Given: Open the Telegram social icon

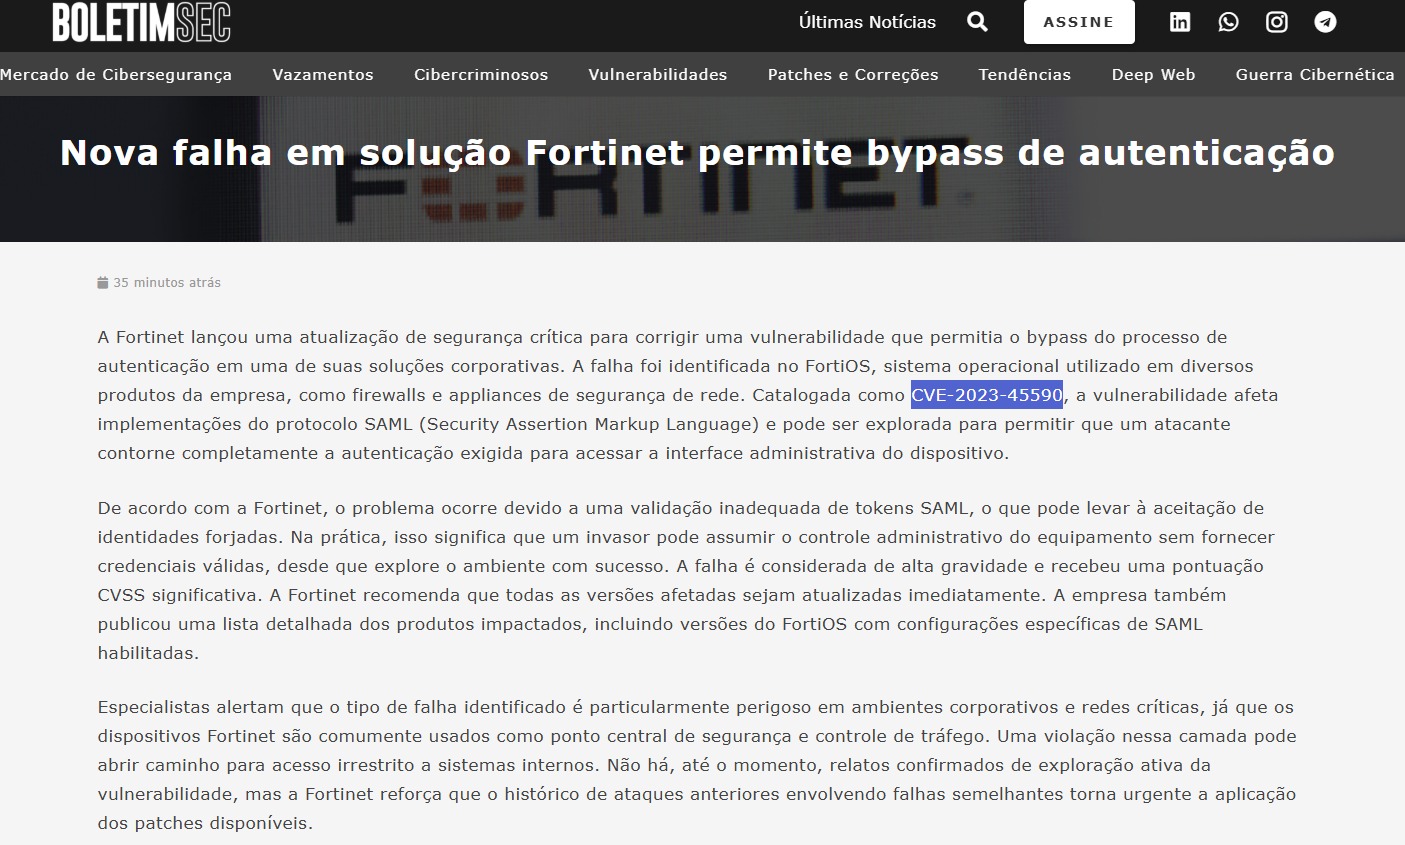Looking at the screenshot, I should coord(1325,22).
